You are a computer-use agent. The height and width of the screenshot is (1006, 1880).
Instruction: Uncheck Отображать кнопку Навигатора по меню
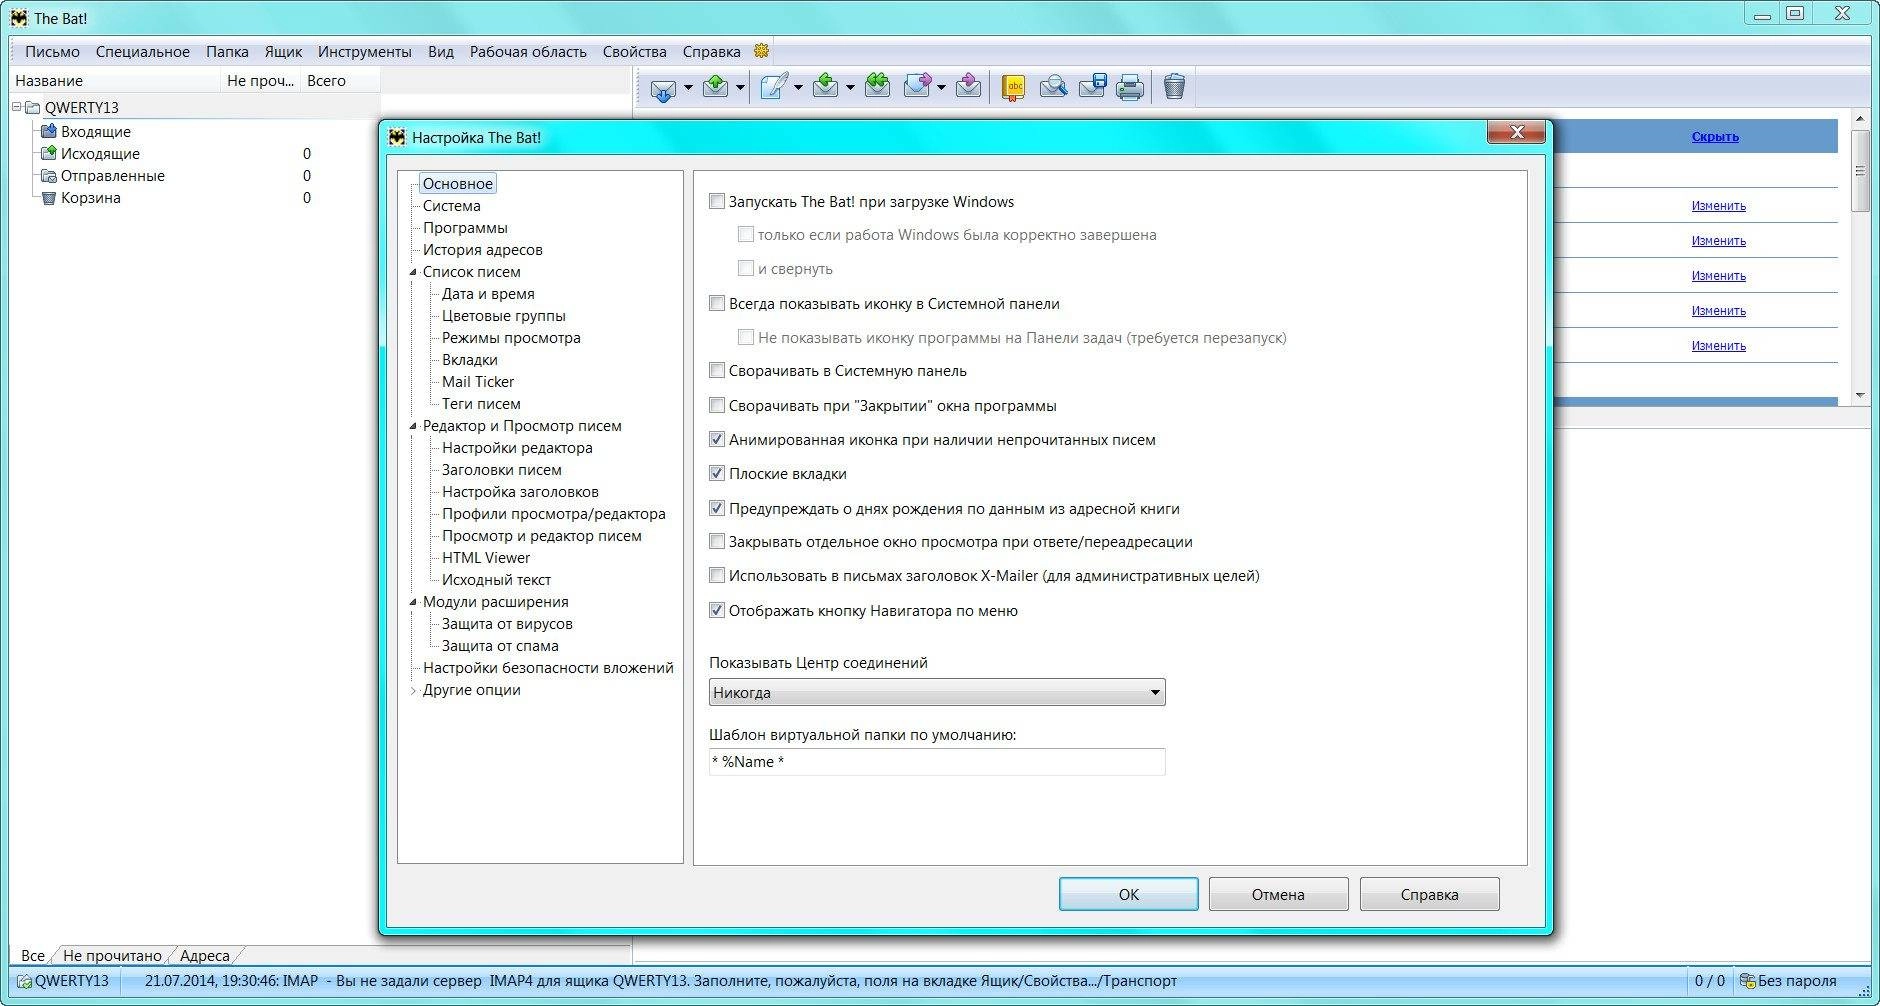pyautogui.click(x=717, y=610)
